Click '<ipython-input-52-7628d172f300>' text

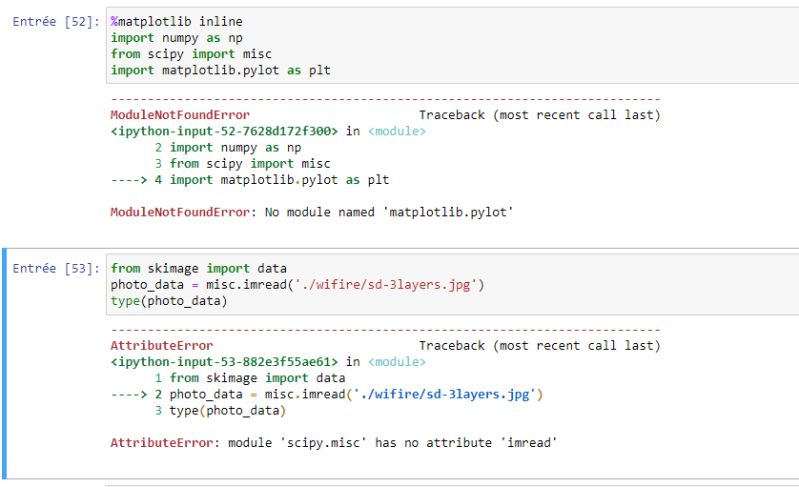click(x=224, y=131)
